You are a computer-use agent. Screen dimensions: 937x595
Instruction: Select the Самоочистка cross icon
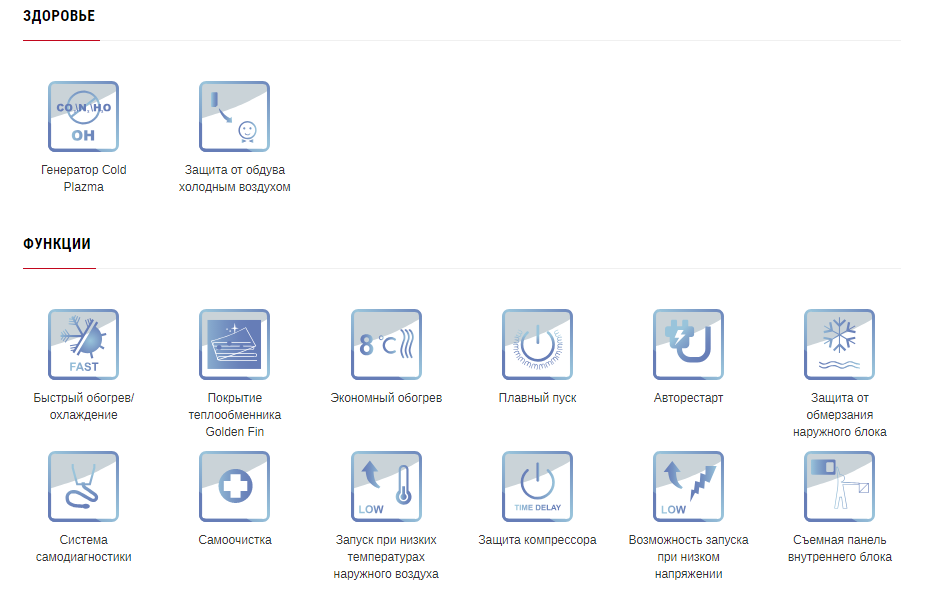coord(234,486)
